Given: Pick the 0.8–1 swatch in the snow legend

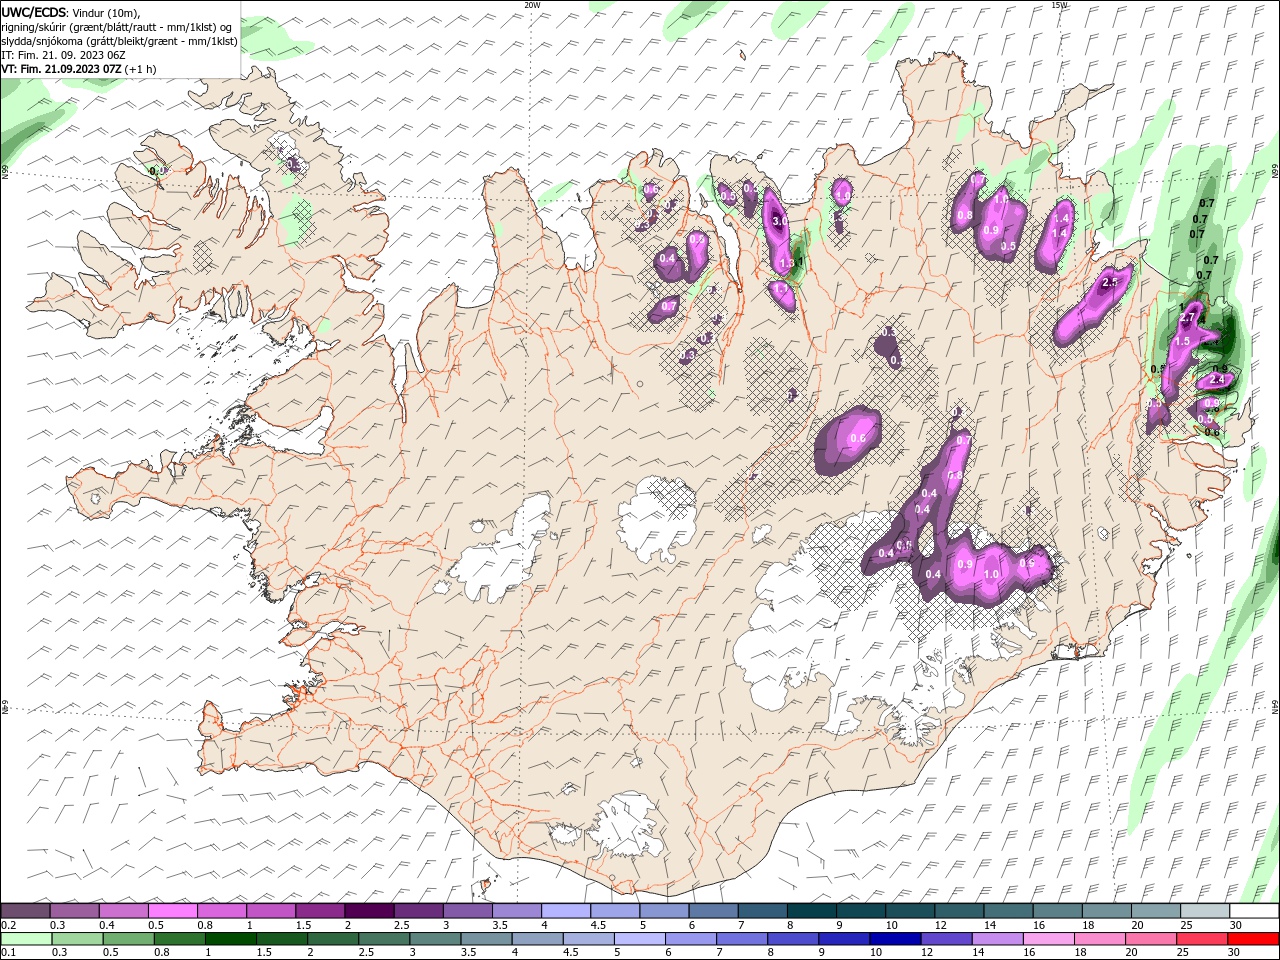Looking at the screenshot, I should pyautogui.click(x=222, y=911).
